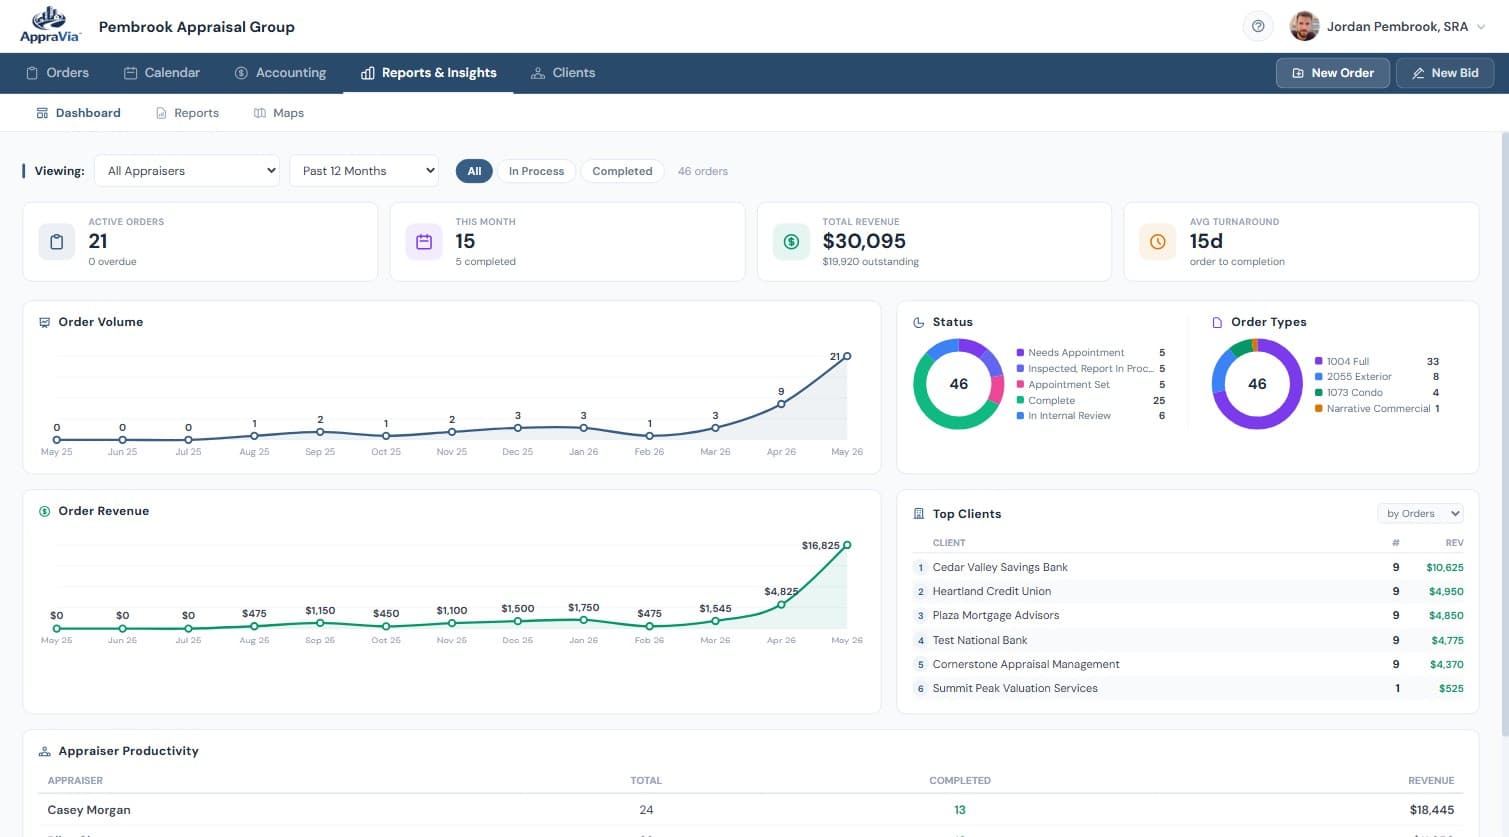Click the Top Clients building icon
The width and height of the screenshot is (1509, 837).
918,514
